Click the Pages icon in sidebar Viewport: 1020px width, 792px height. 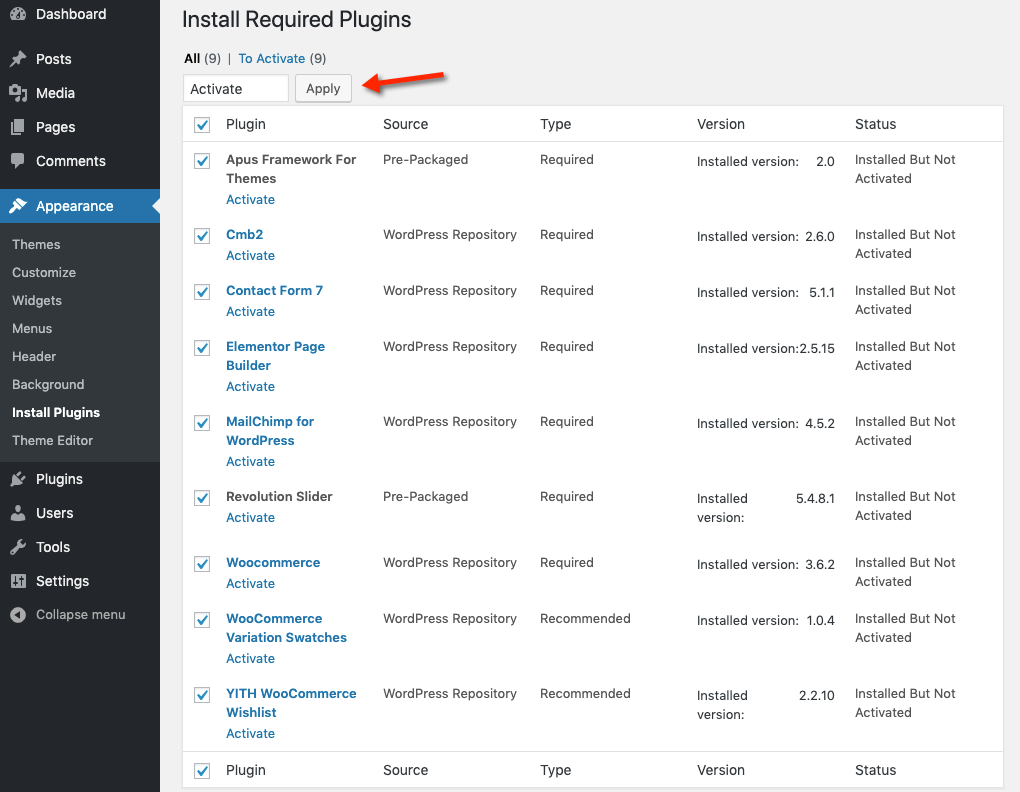[x=18, y=127]
